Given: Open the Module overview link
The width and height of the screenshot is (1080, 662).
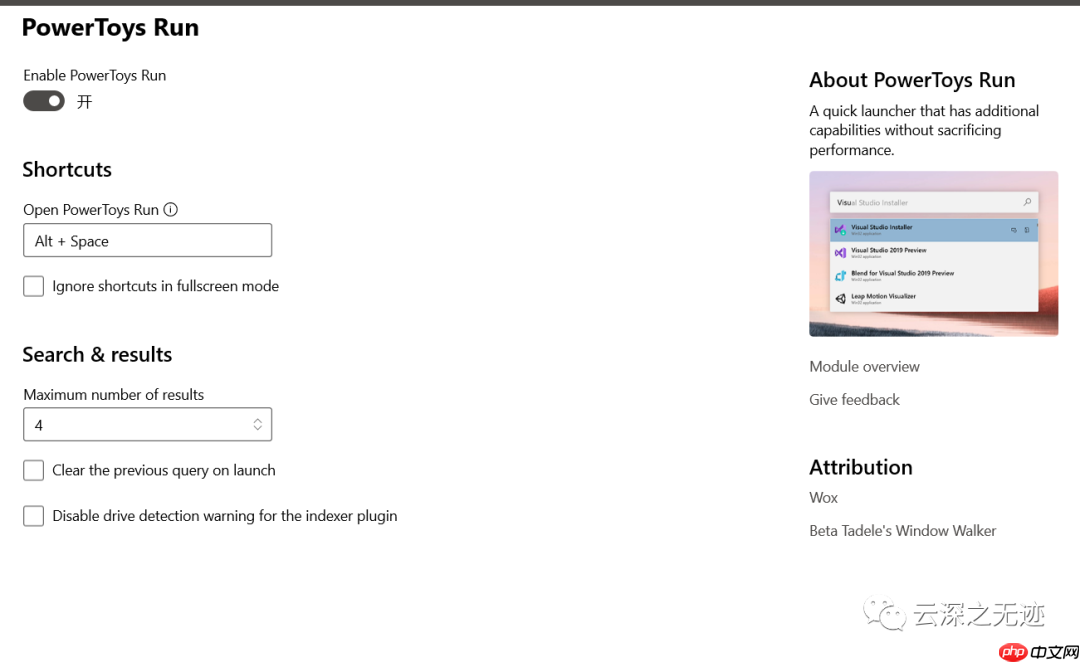Looking at the screenshot, I should tap(864, 366).
